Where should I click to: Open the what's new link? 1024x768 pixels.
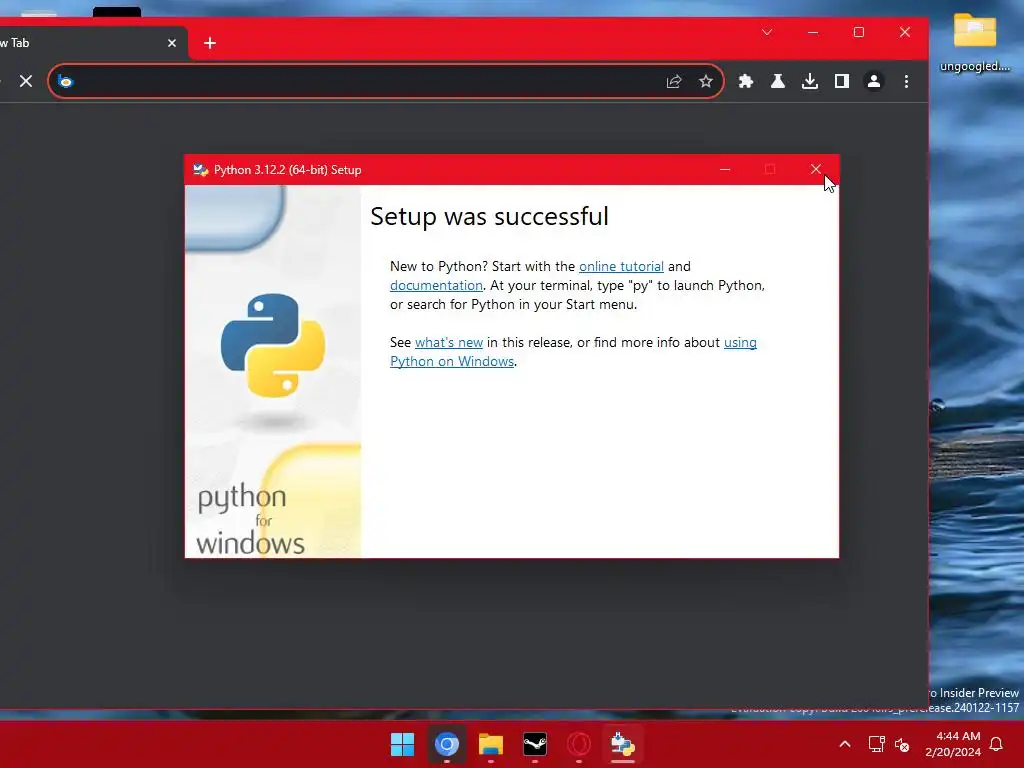coord(449,342)
